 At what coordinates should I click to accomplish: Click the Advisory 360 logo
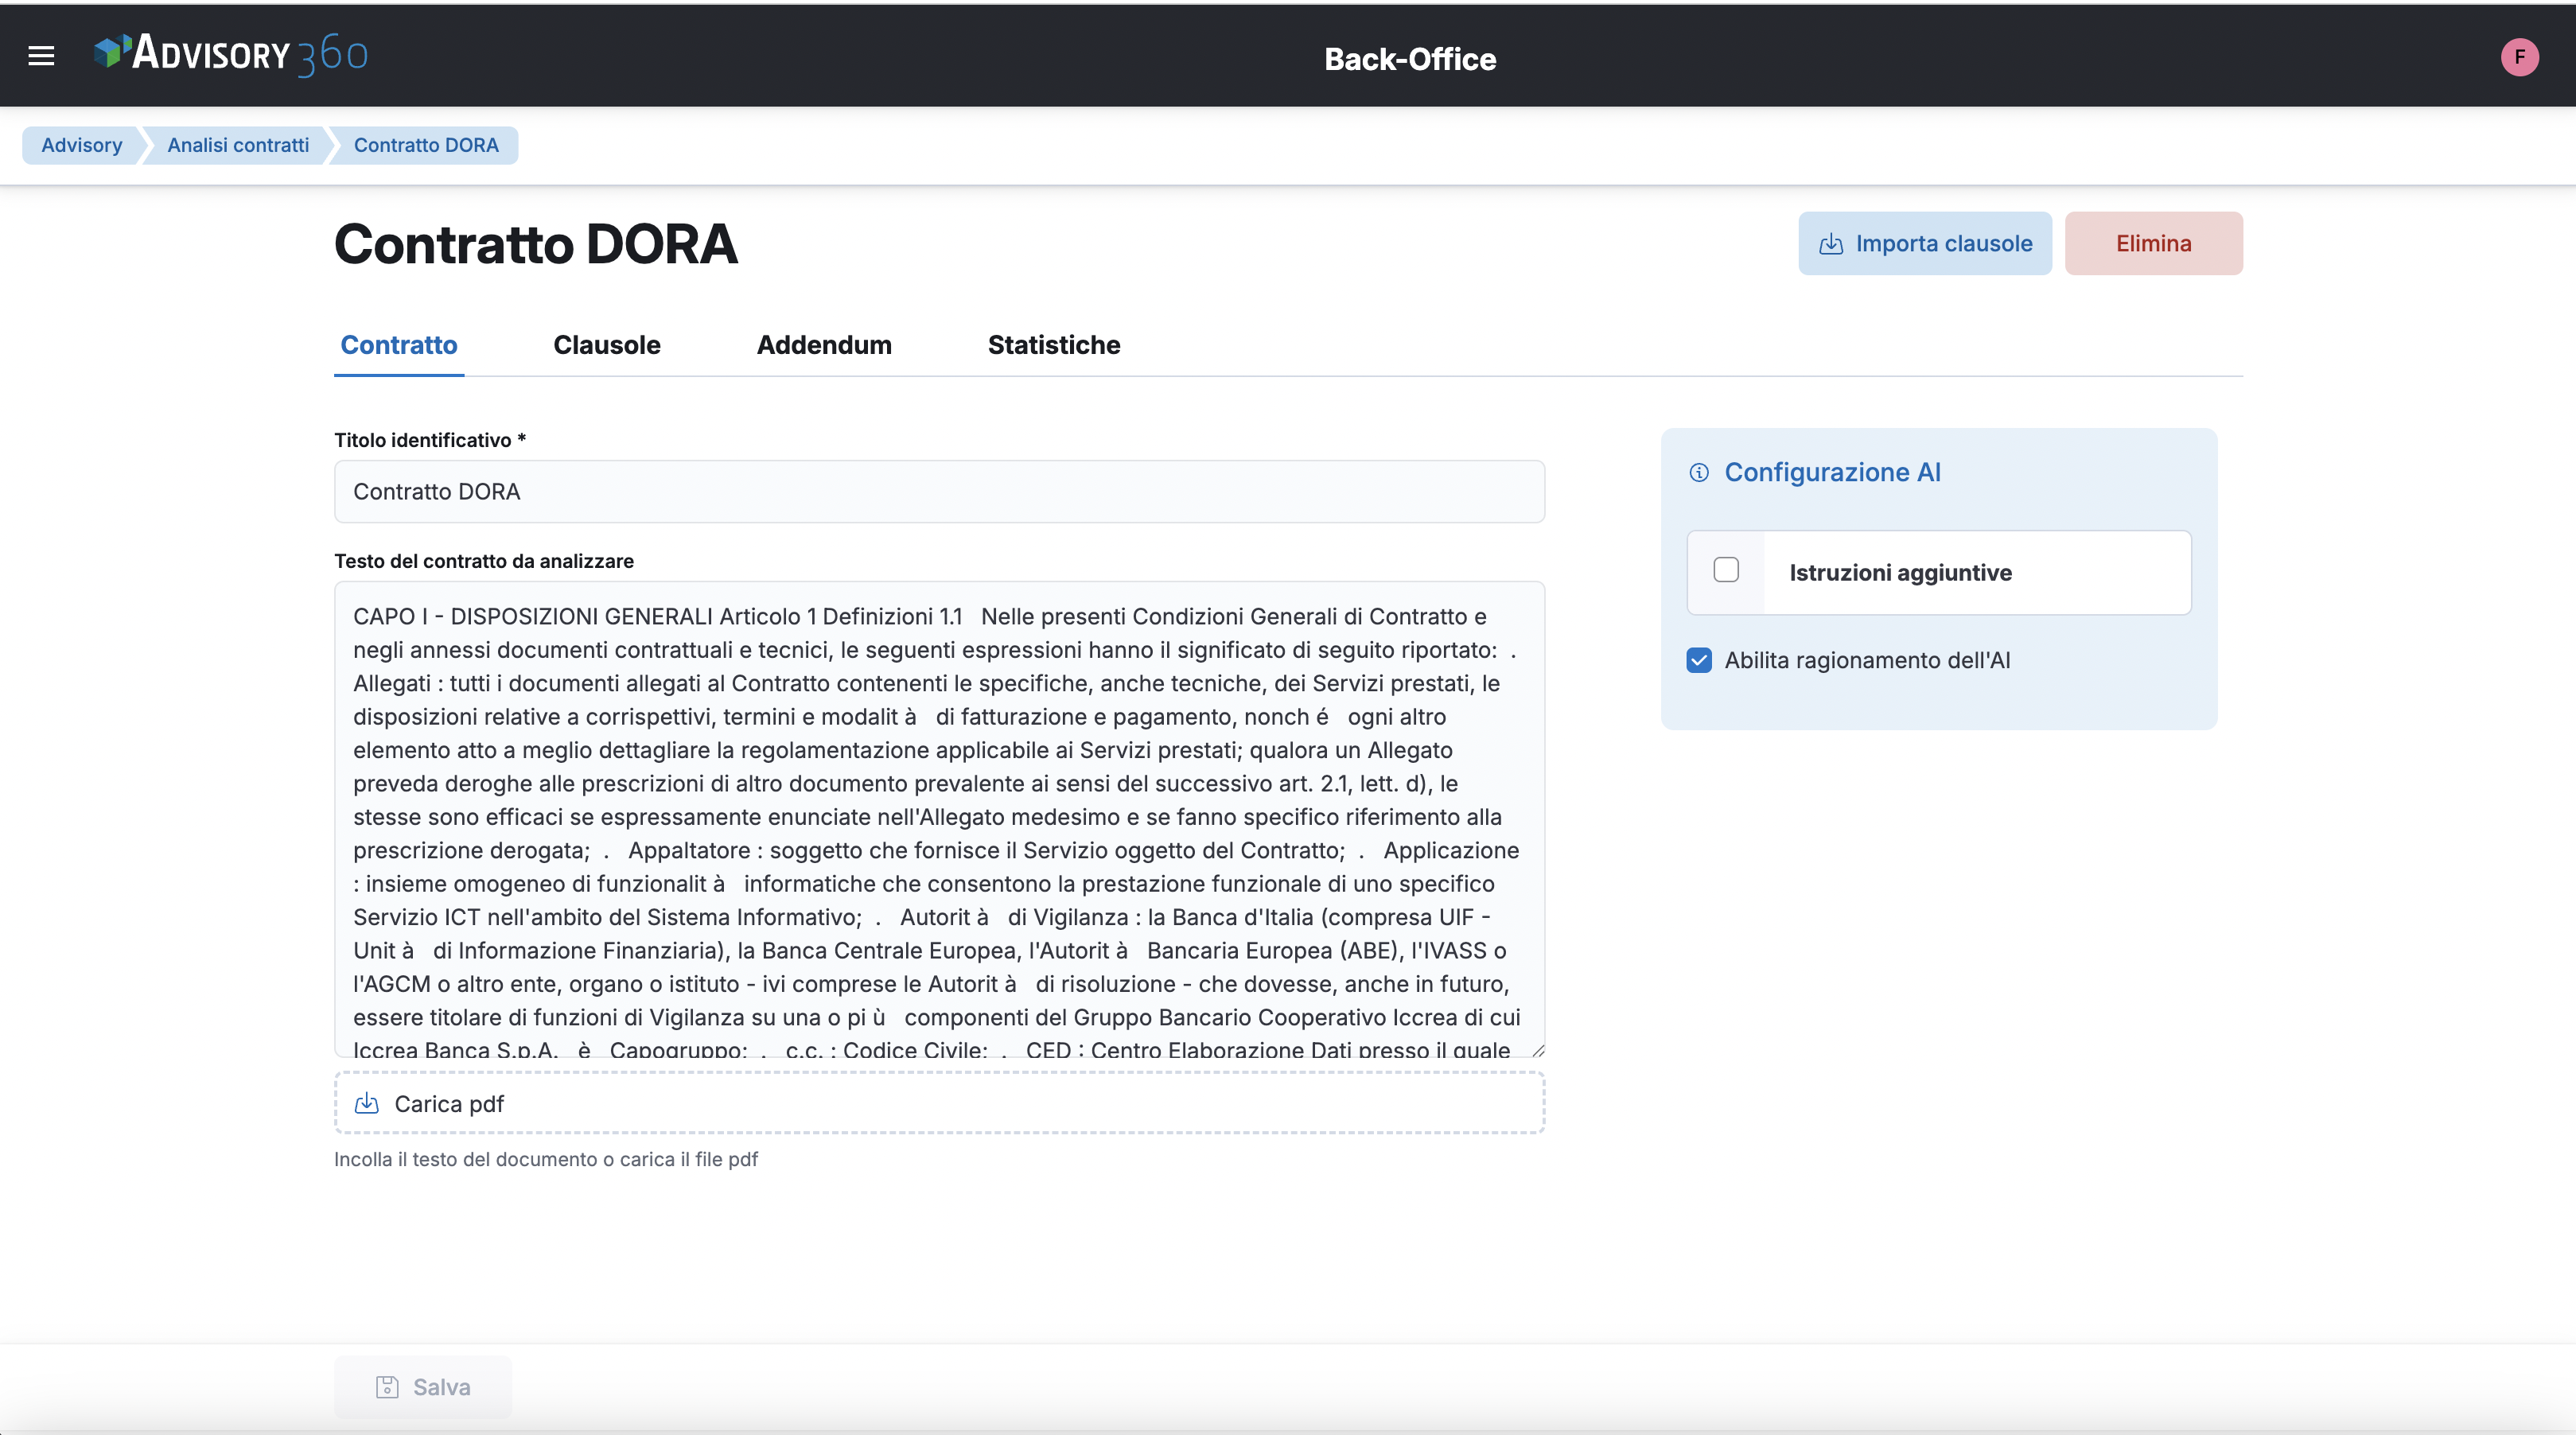pos(231,54)
